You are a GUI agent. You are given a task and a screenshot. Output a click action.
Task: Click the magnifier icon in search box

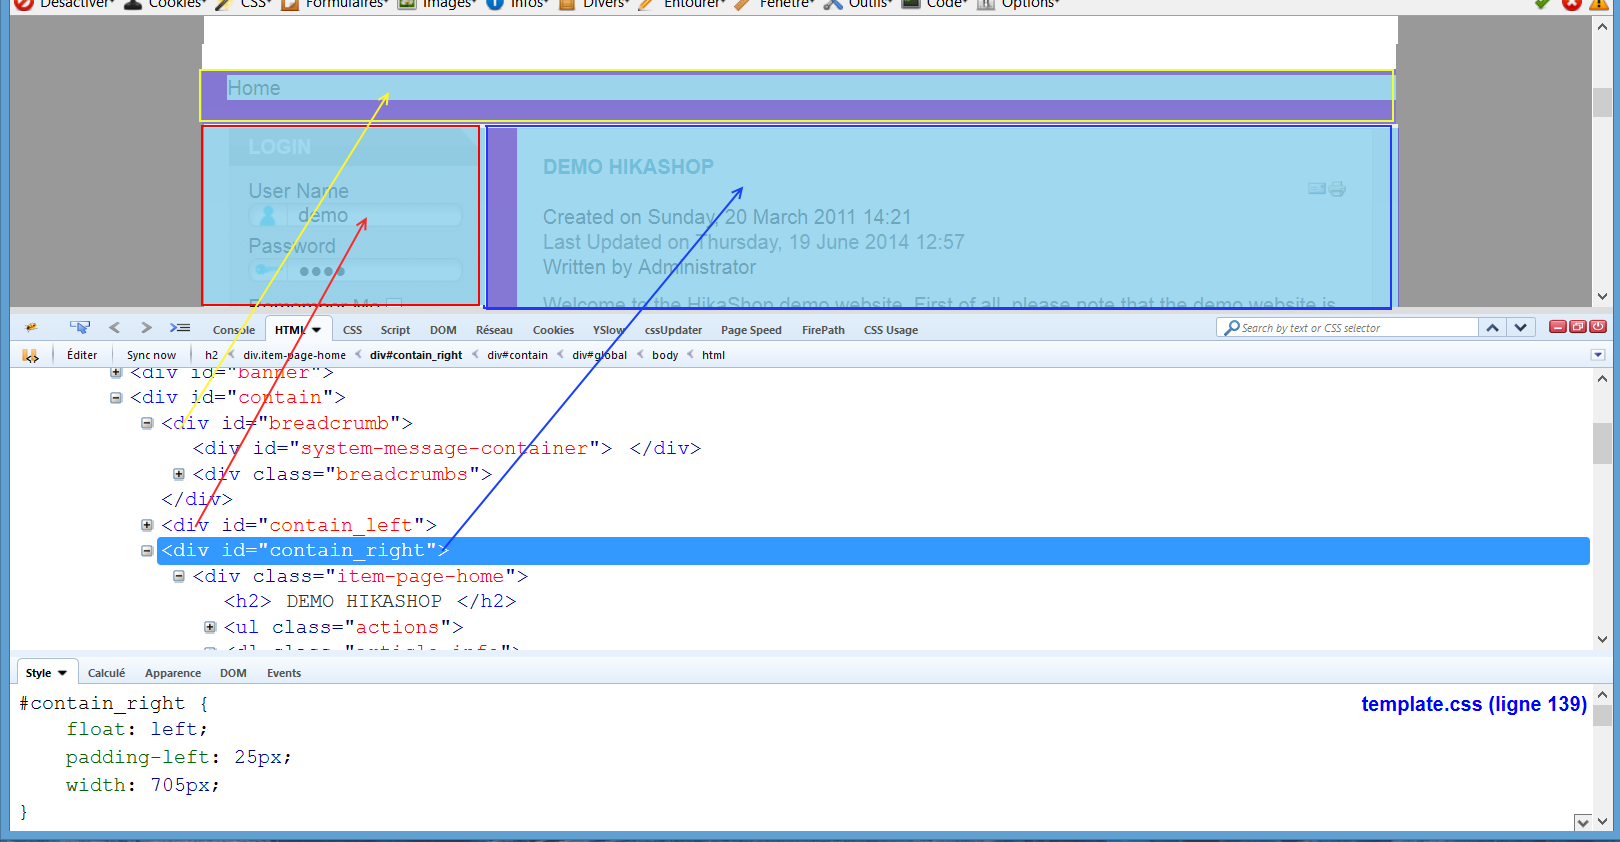[1232, 328]
